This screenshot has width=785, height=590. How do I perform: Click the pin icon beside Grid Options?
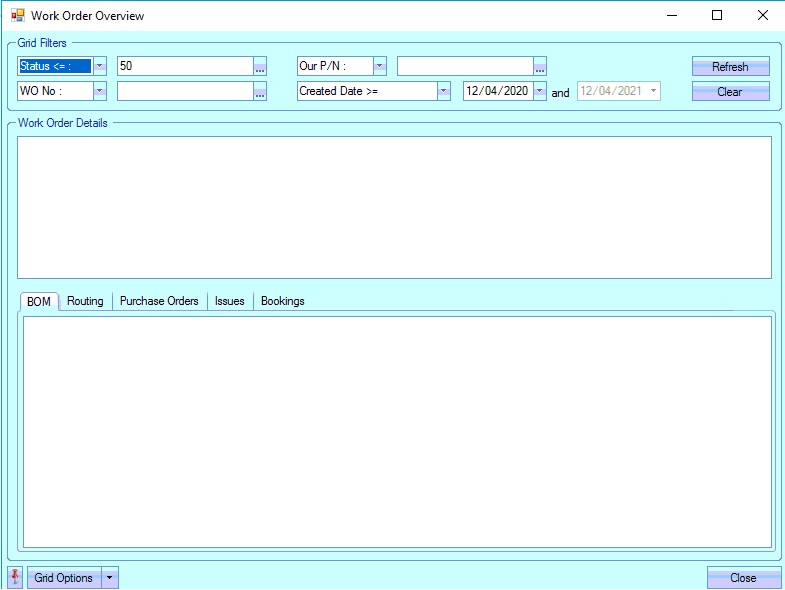tap(15, 578)
